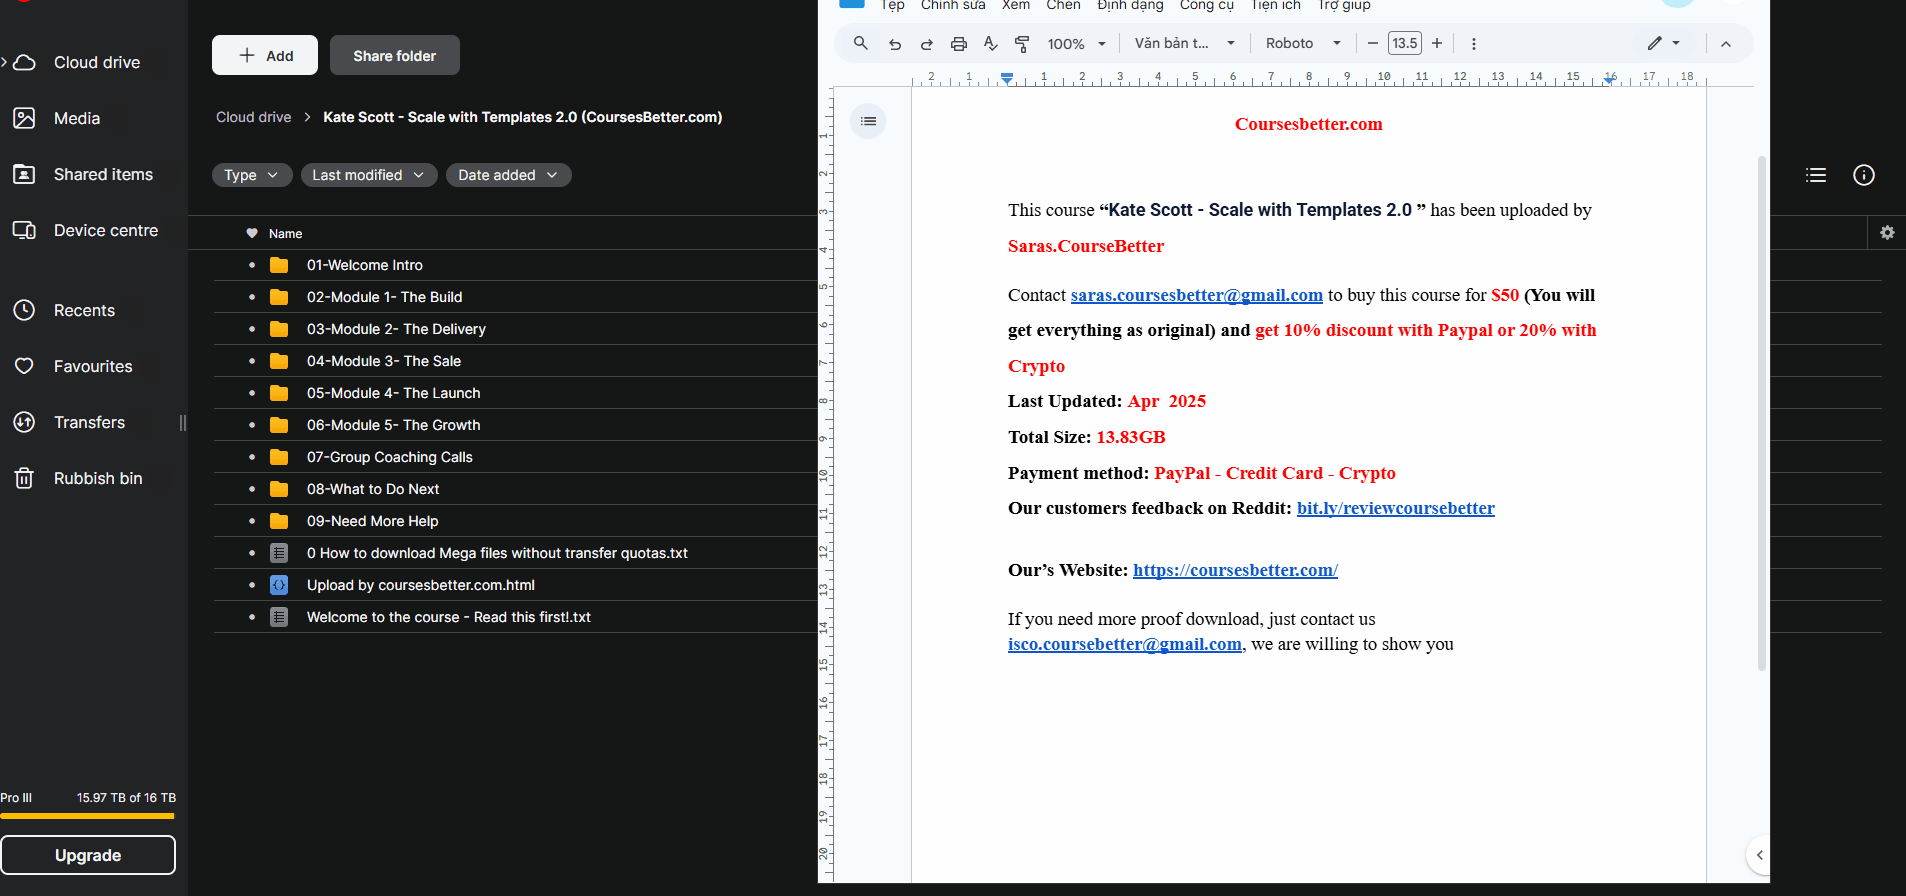
Task: Open the info panel icon
Action: coord(1864,175)
